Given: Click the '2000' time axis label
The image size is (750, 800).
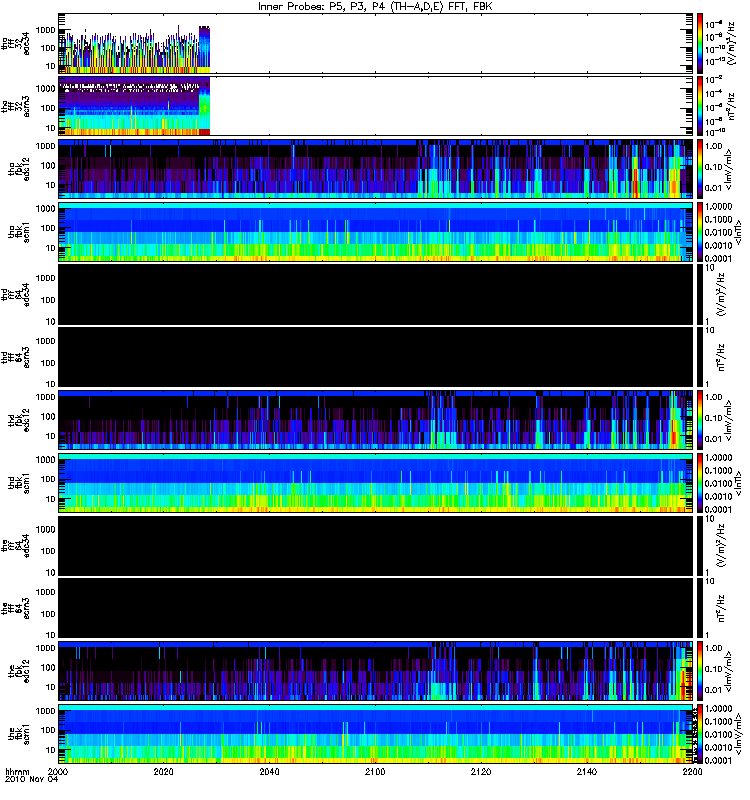Looking at the screenshot, I should click(x=58, y=771).
